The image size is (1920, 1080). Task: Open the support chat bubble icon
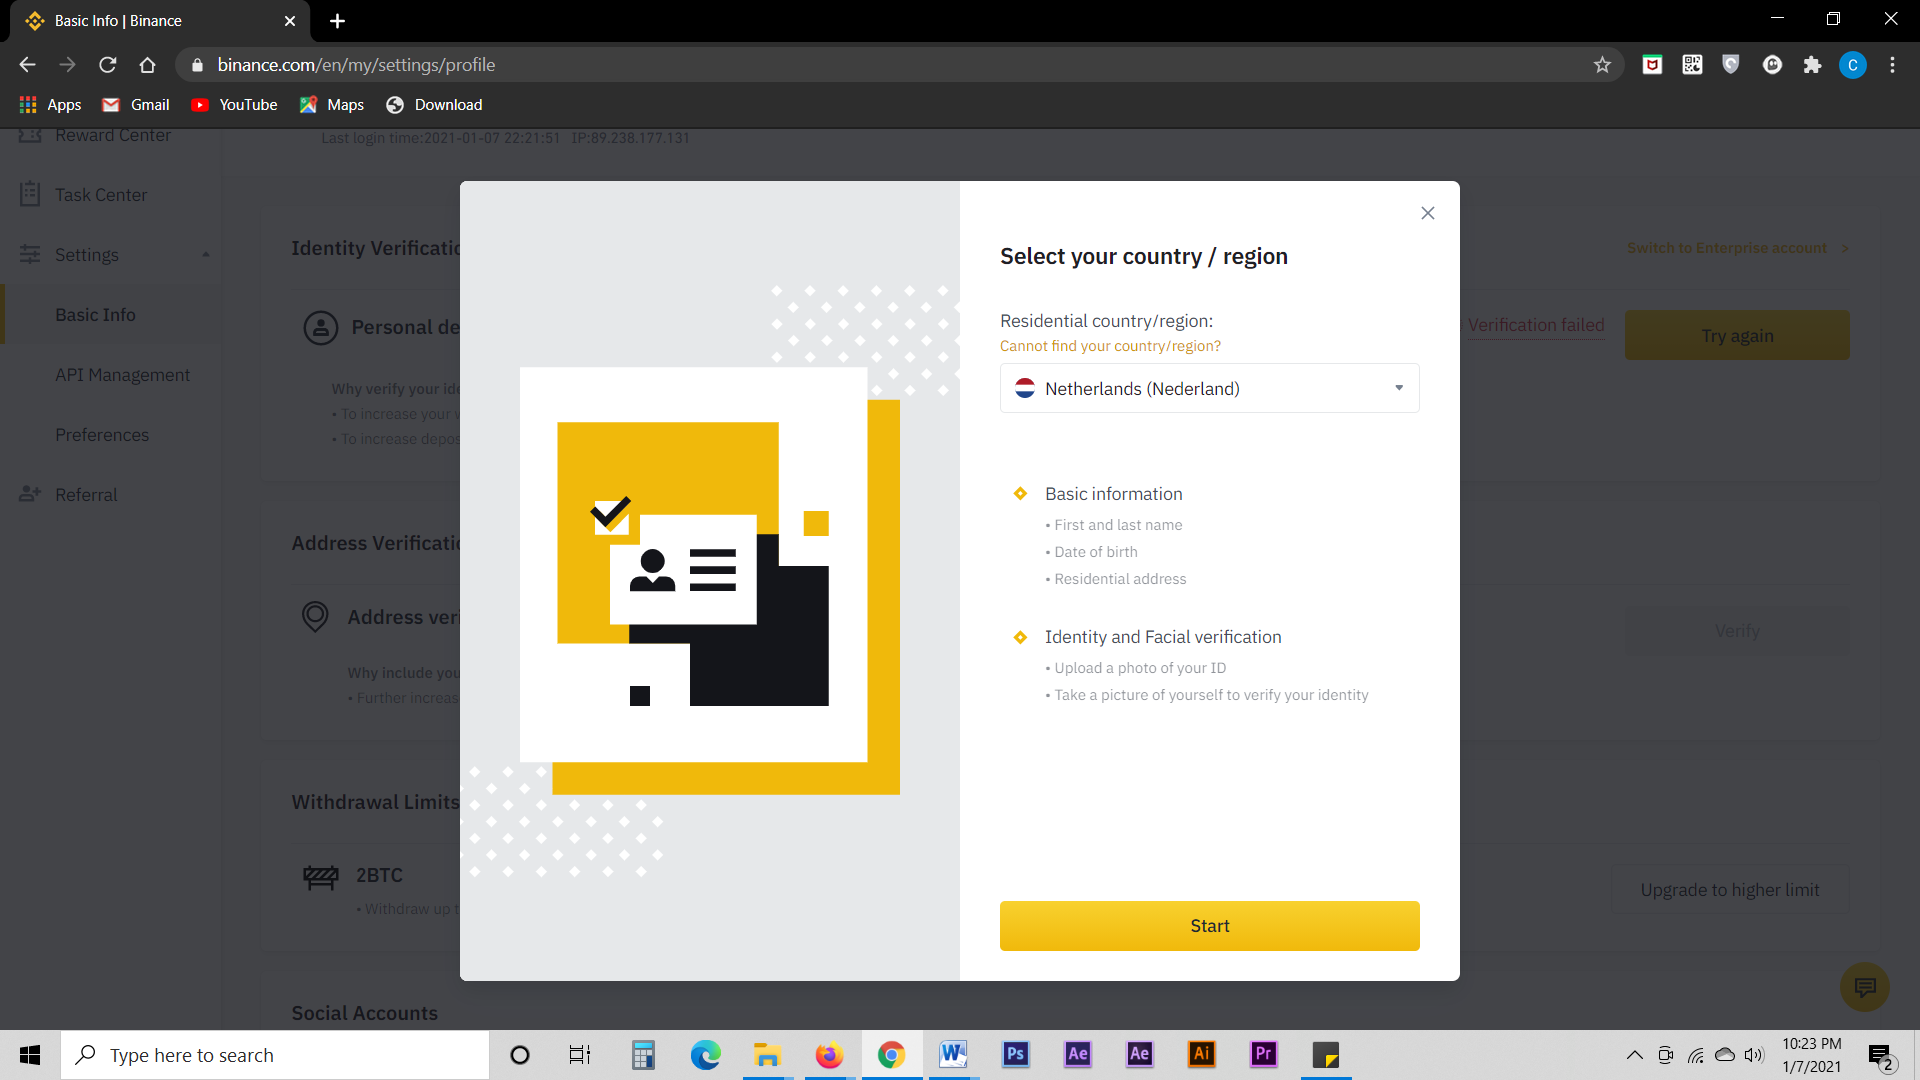pyautogui.click(x=1864, y=988)
